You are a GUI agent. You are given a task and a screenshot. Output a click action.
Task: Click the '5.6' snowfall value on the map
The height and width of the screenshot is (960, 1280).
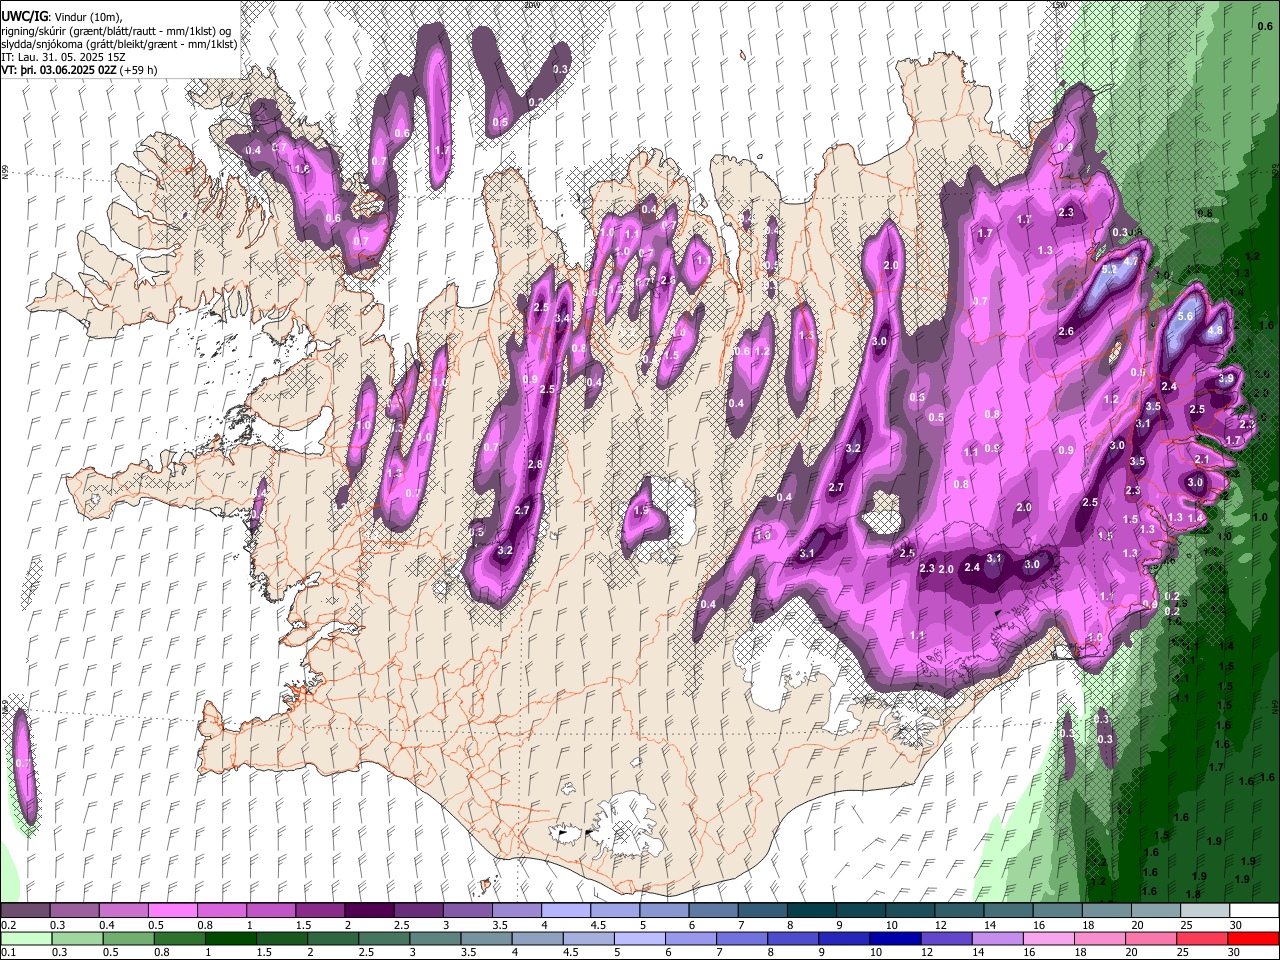pyautogui.click(x=1186, y=316)
